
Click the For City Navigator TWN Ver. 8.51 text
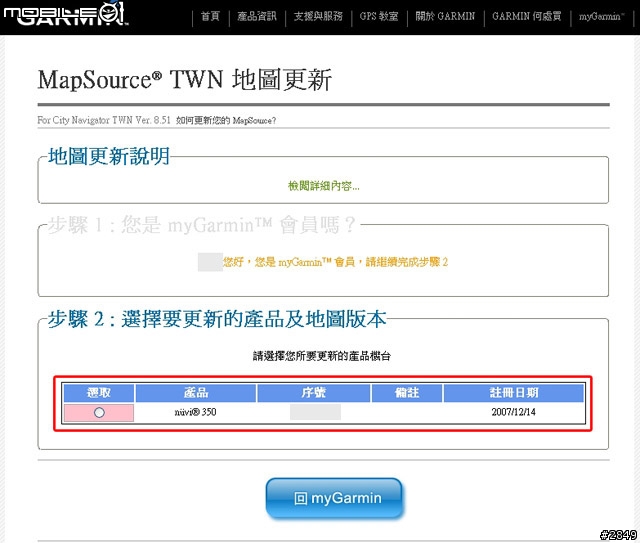click(x=104, y=120)
